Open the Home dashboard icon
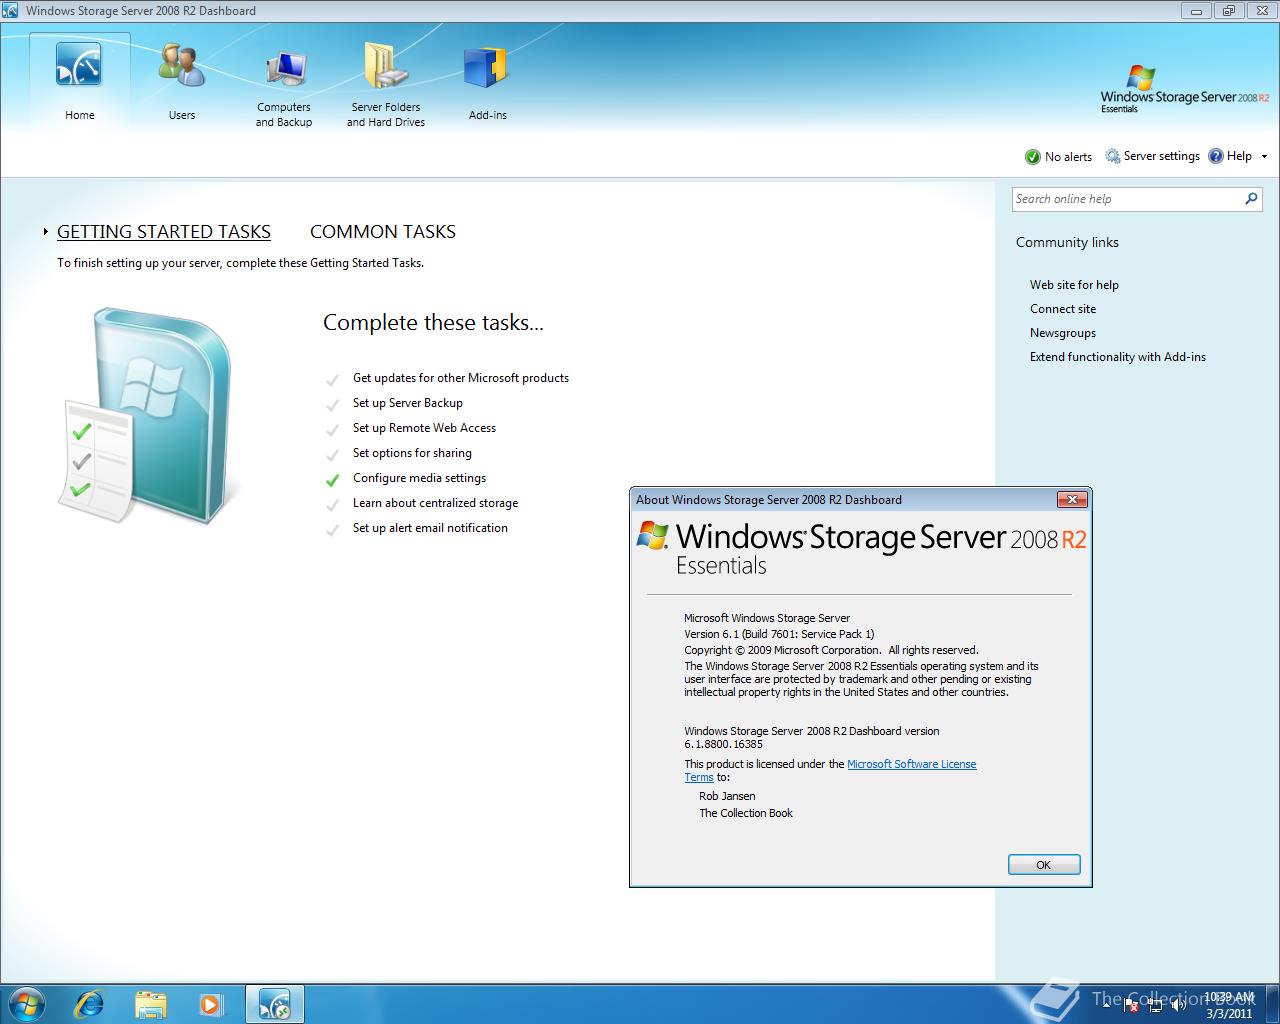The height and width of the screenshot is (1024, 1280). pyautogui.click(x=79, y=66)
